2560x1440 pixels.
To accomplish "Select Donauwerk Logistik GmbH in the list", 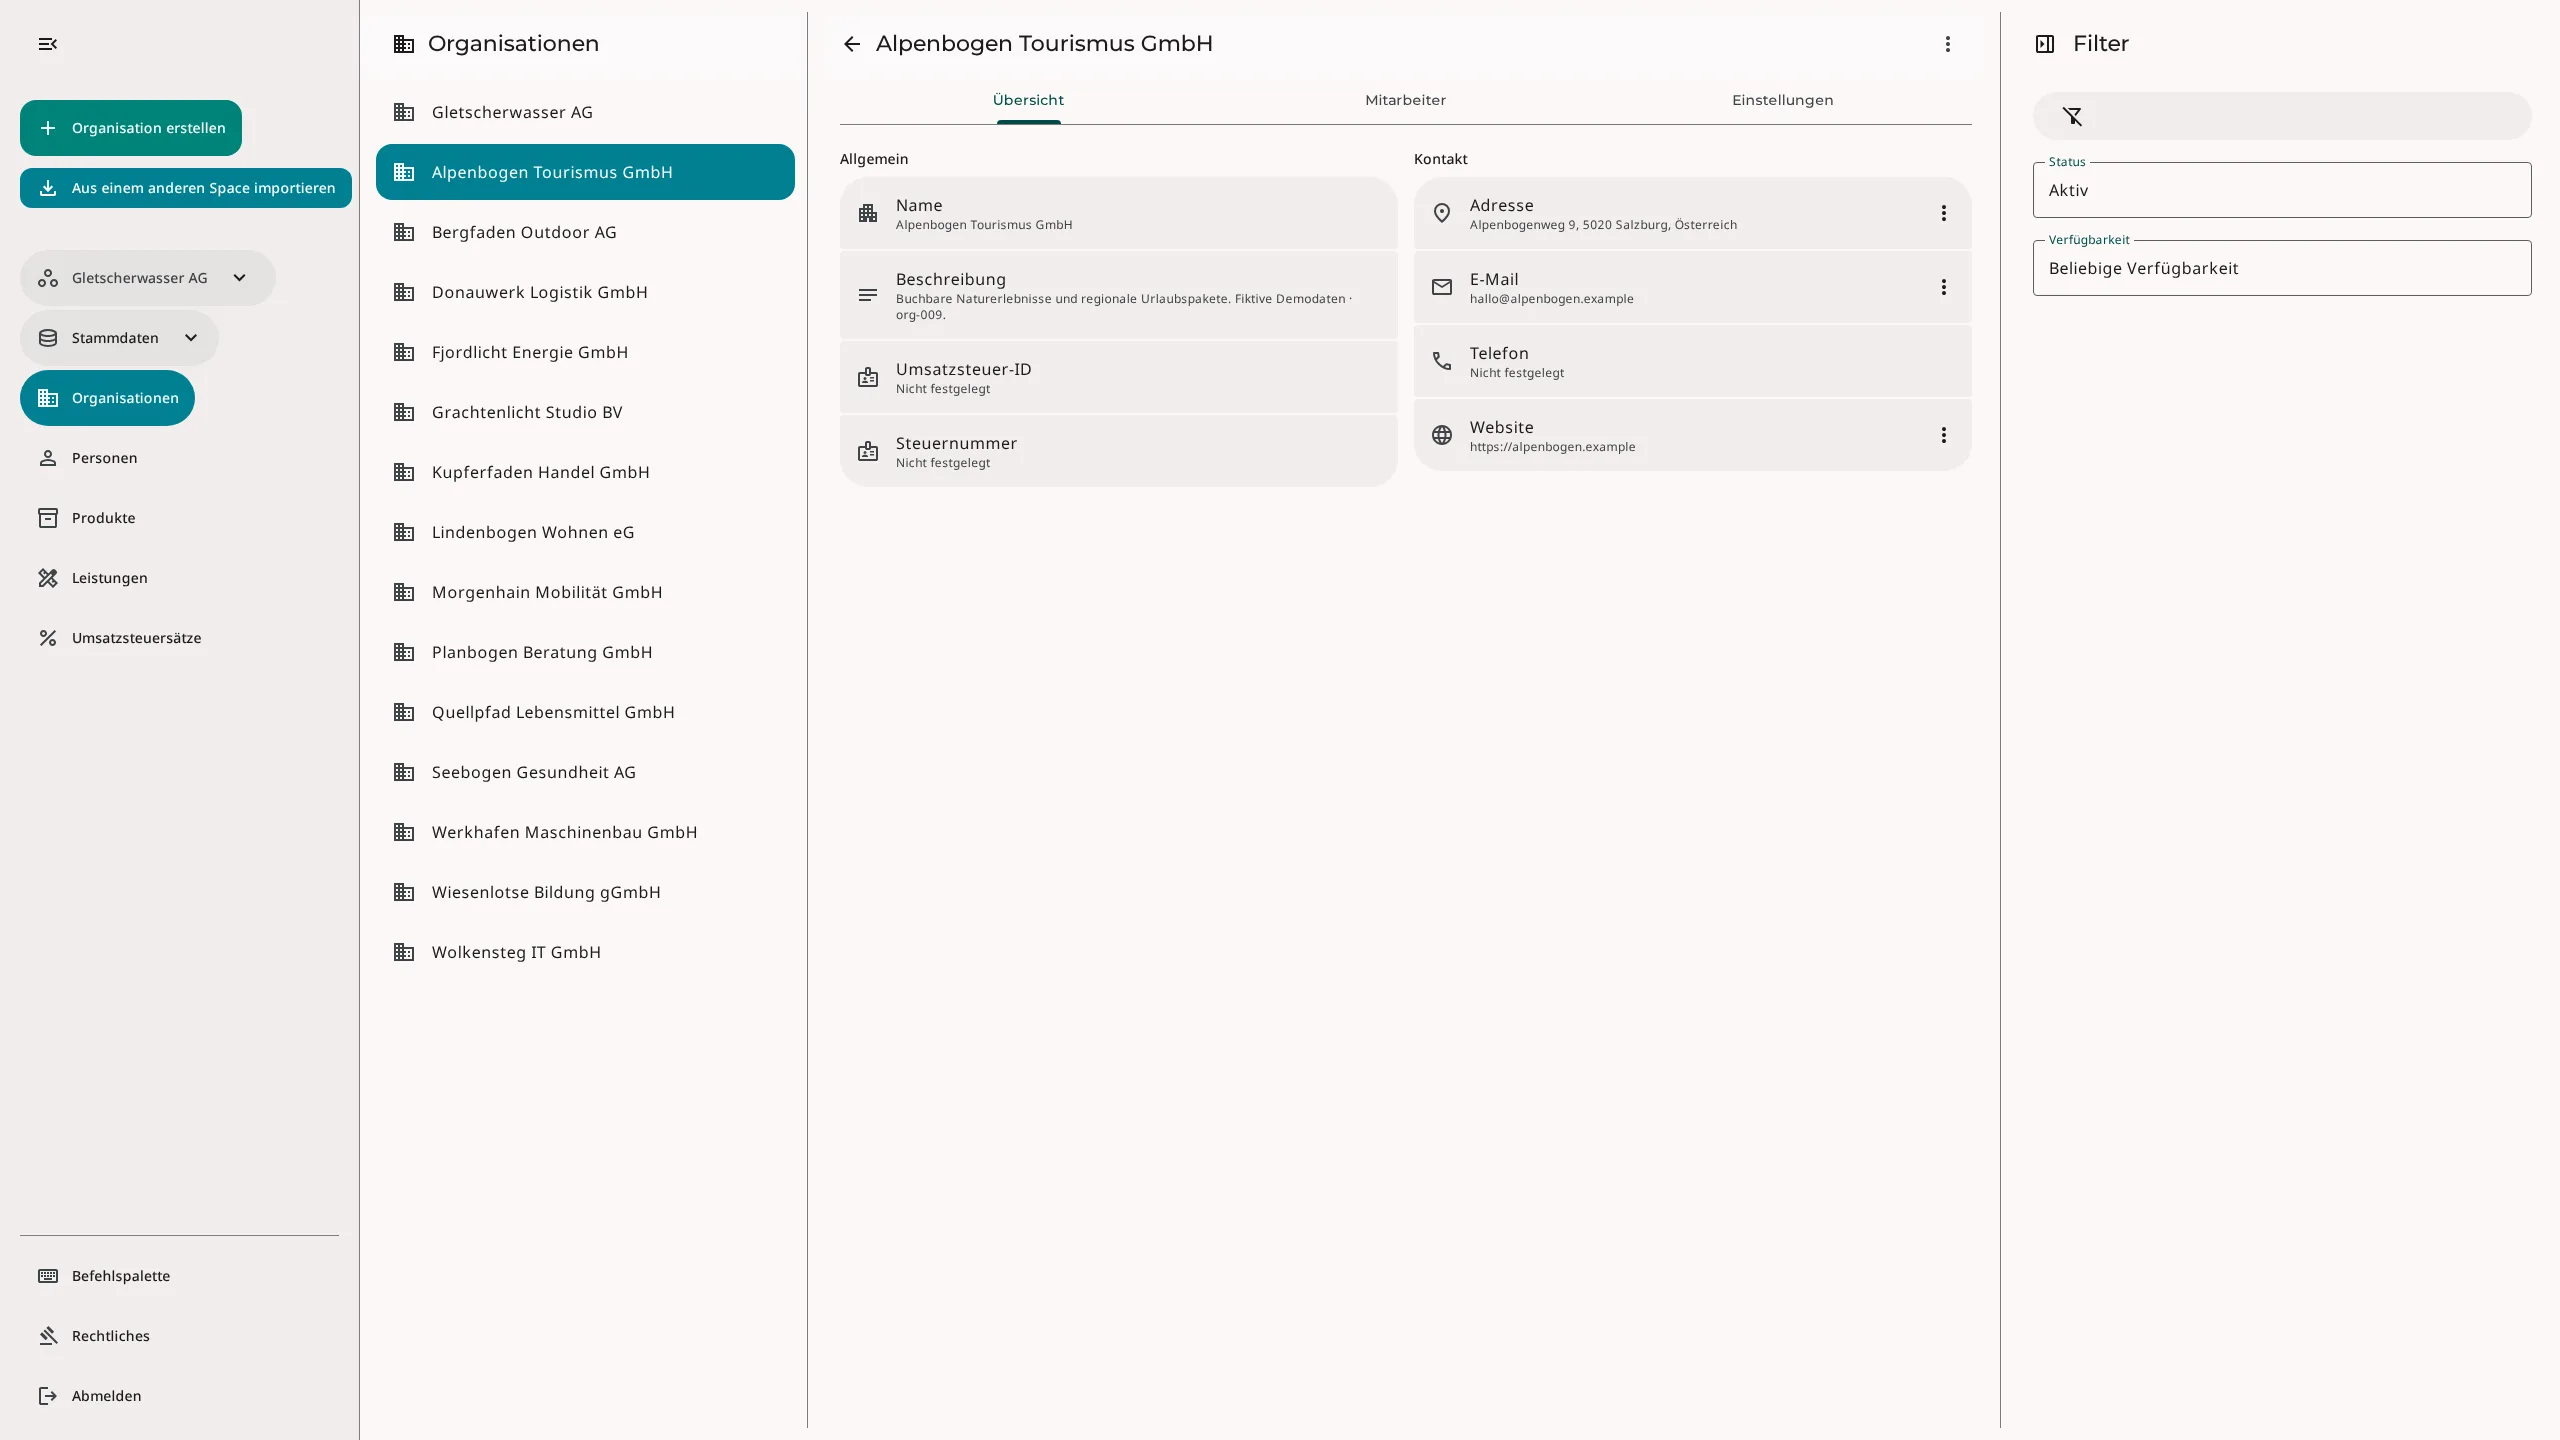I will point(585,292).
